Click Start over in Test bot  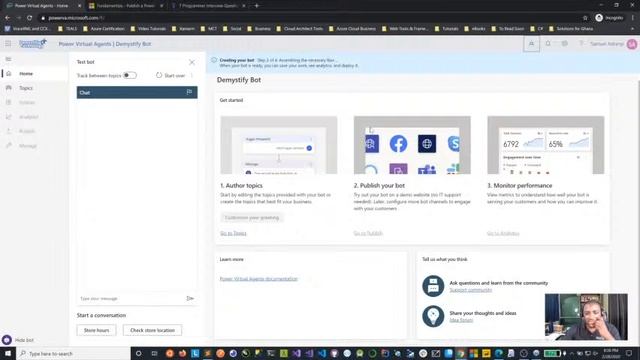point(171,76)
